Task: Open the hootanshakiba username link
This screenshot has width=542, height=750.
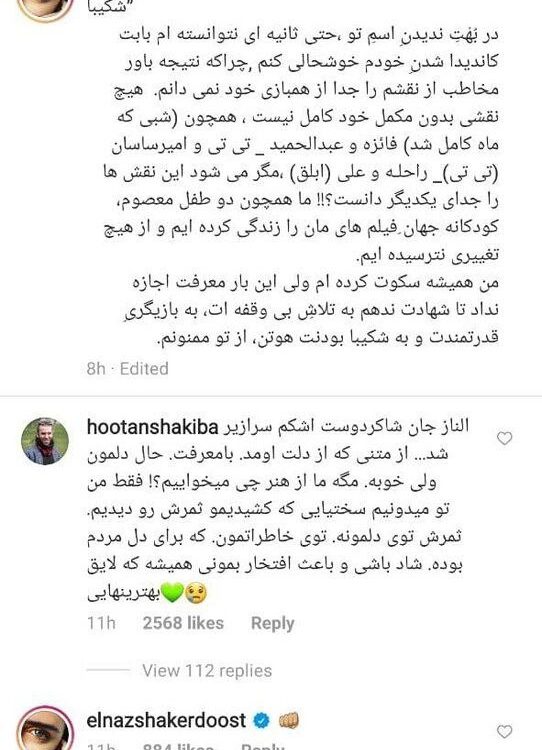Action: point(153,427)
